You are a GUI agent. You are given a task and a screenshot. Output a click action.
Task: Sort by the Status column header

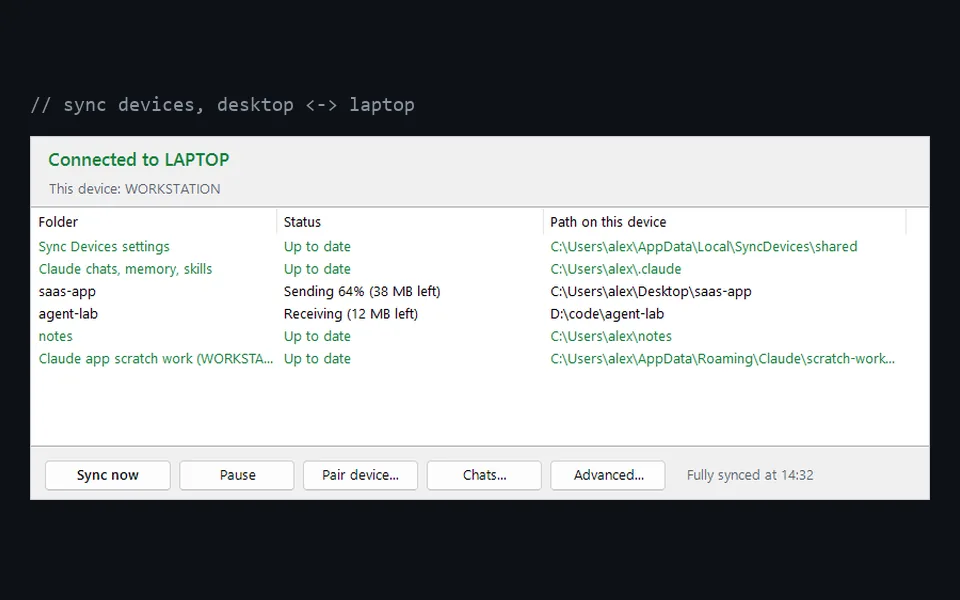pyautogui.click(x=410, y=222)
